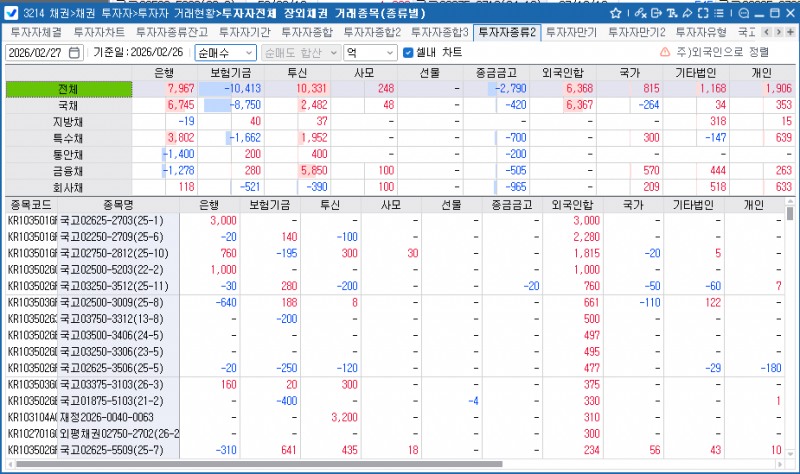This screenshot has width=800, height=474.
Task: Select the 국고03375-3103(26-3) row
Action: pos(394,385)
